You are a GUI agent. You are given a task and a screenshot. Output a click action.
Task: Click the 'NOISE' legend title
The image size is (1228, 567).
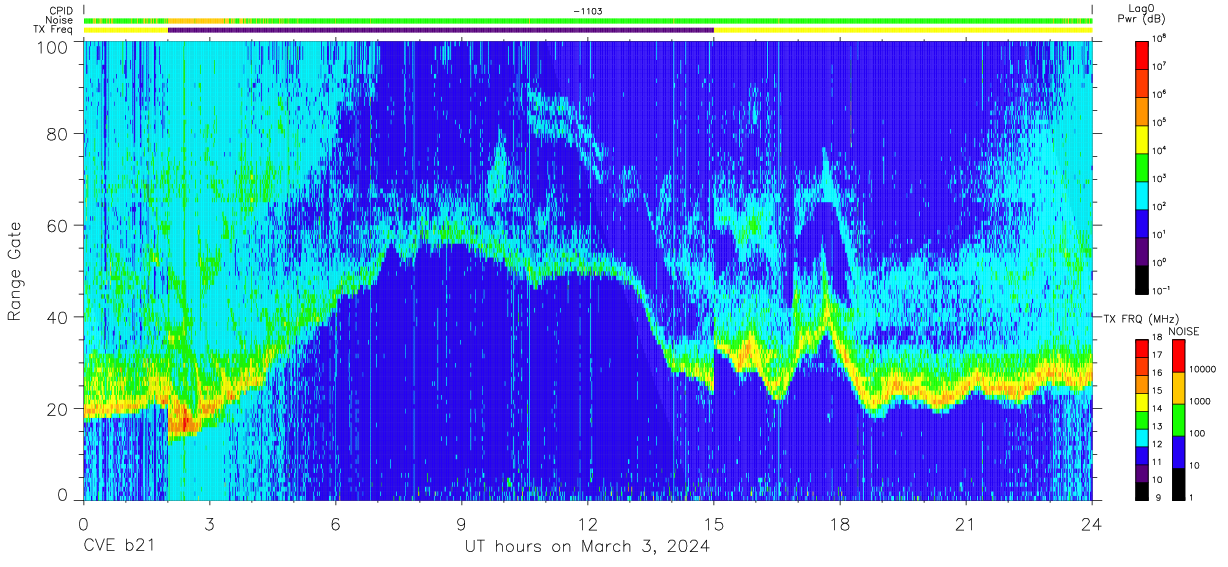click(x=1186, y=330)
